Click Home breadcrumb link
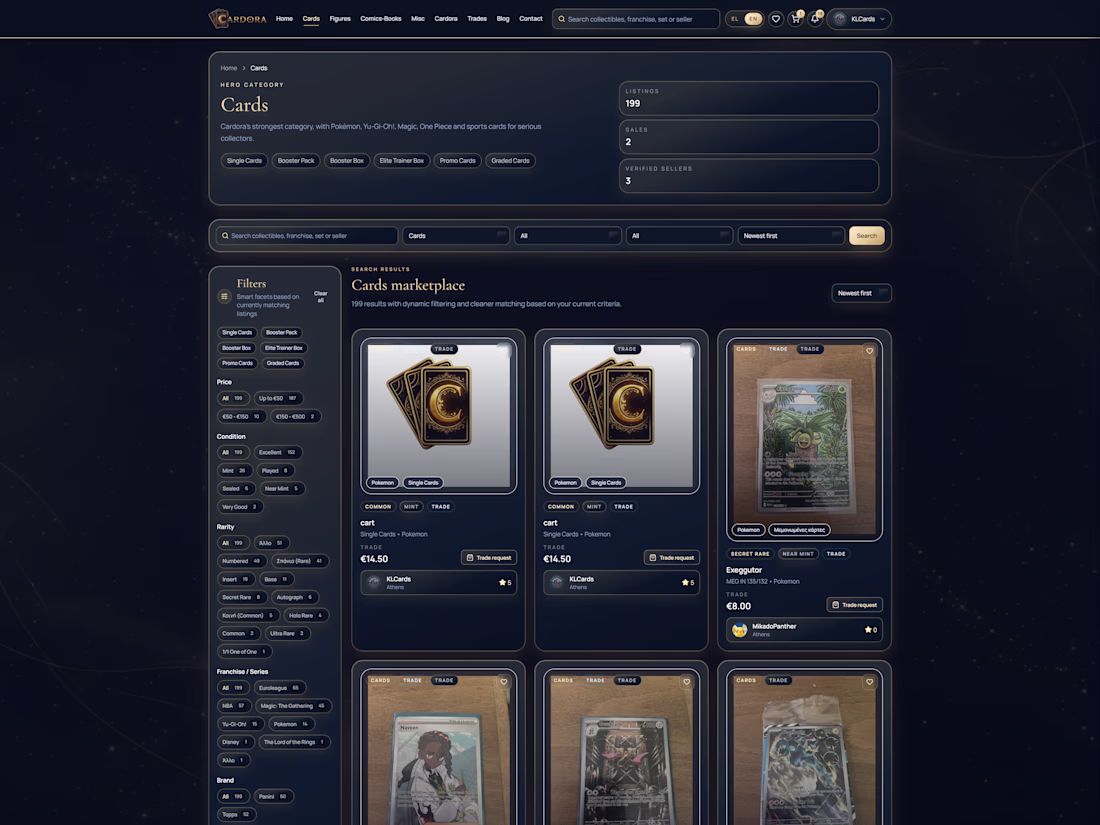Screen dimensions: 1100x825 tap(229, 68)
